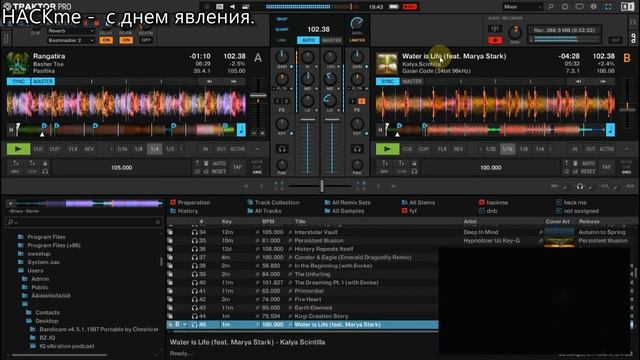This screenshot has width=640, height=360.
Task: Toggle SYNC on Deck A
Action: click(x=18, y=81)
